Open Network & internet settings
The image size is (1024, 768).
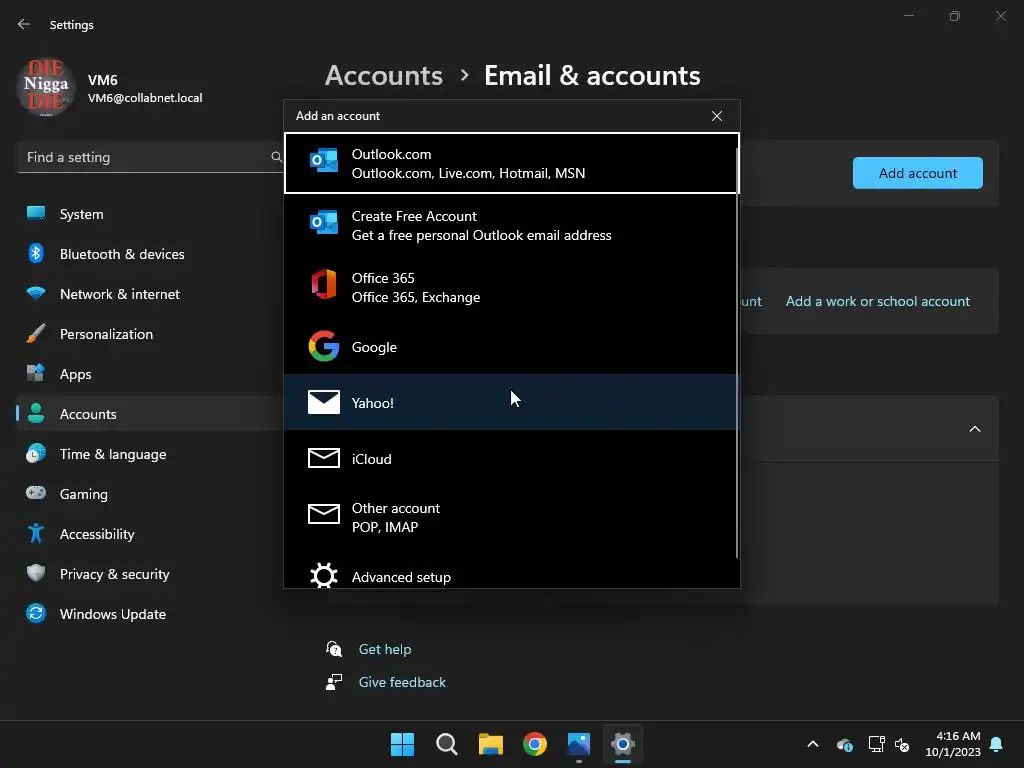click(x=150, y=294)
